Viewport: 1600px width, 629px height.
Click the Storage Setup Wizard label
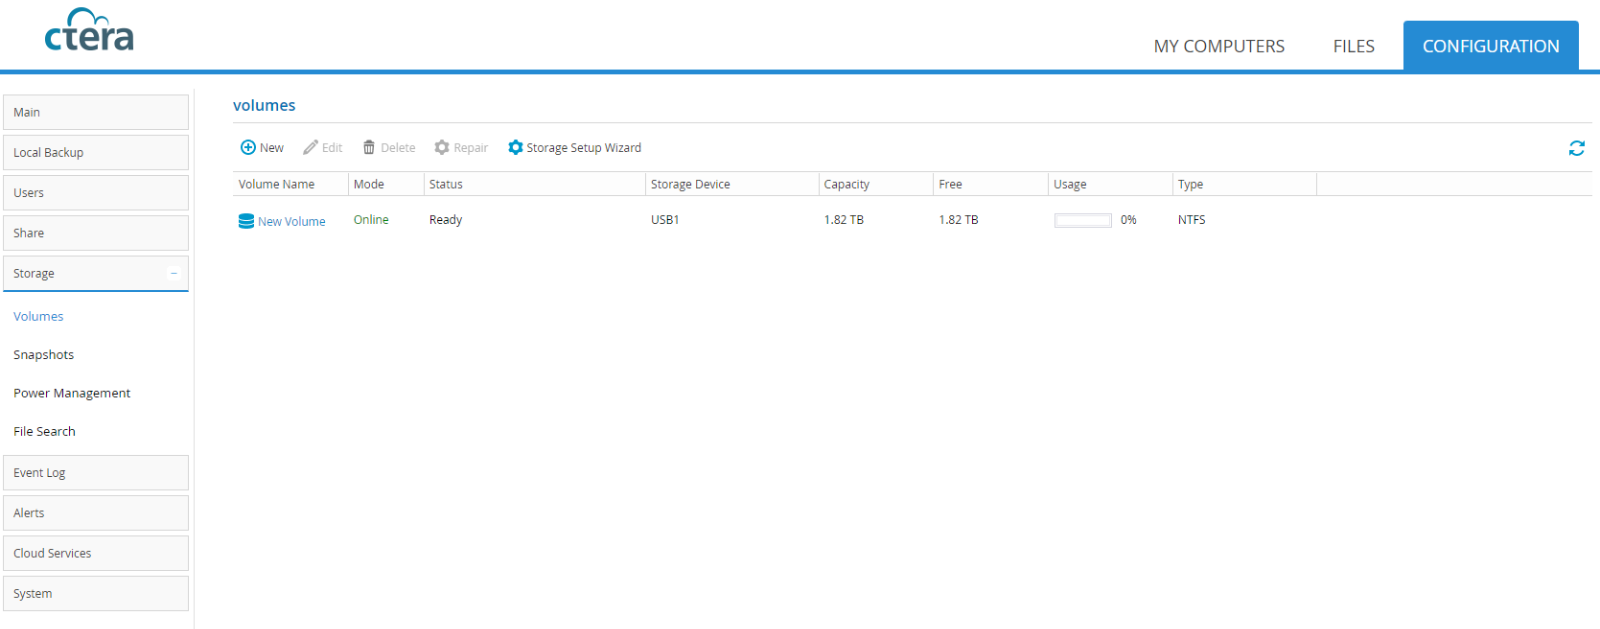[584, 147]
